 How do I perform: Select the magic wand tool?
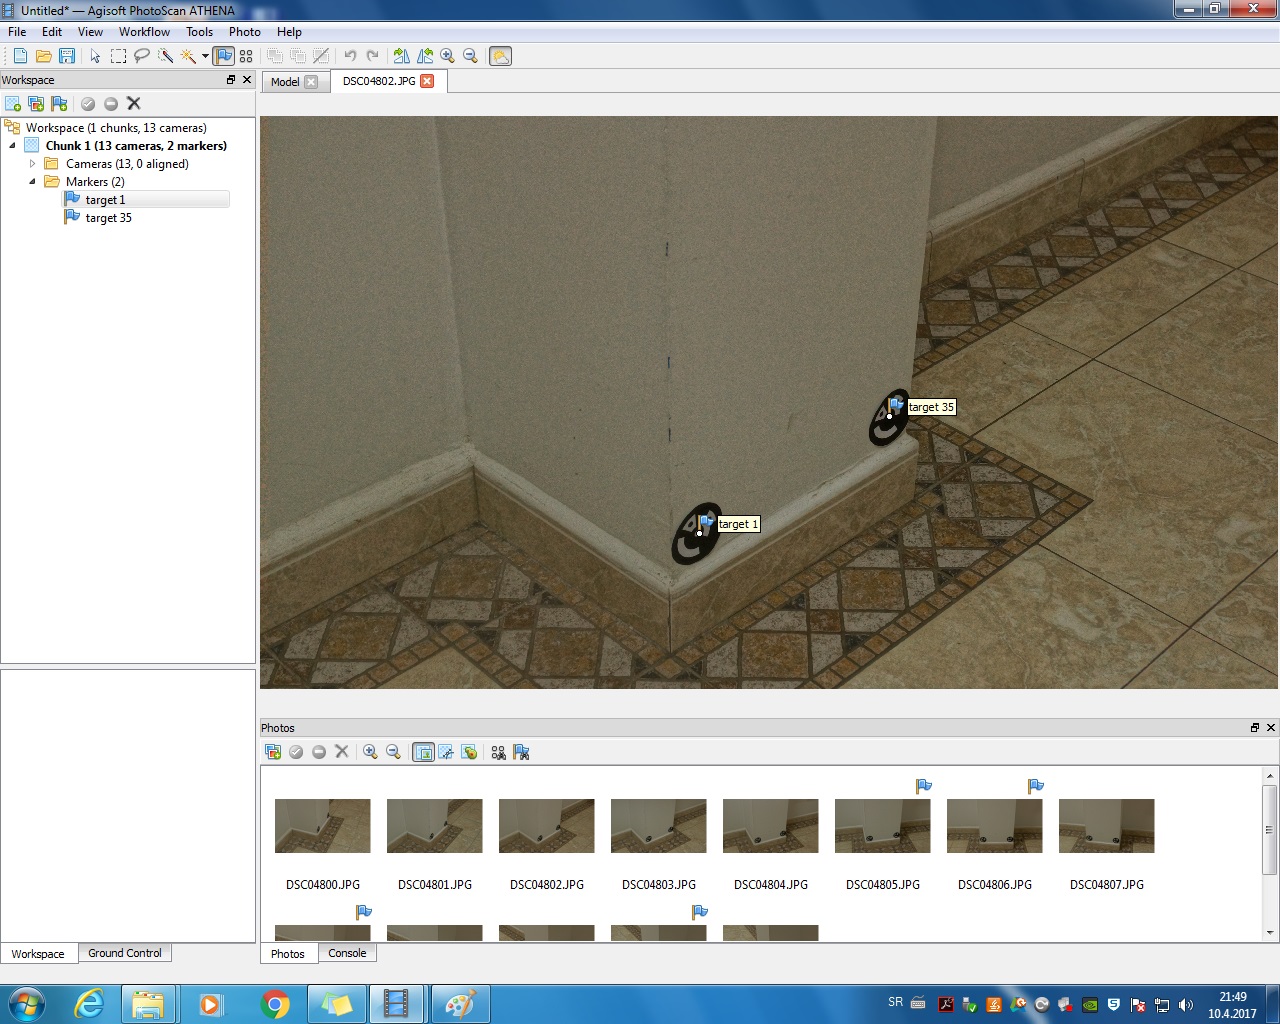click(188, 56)
